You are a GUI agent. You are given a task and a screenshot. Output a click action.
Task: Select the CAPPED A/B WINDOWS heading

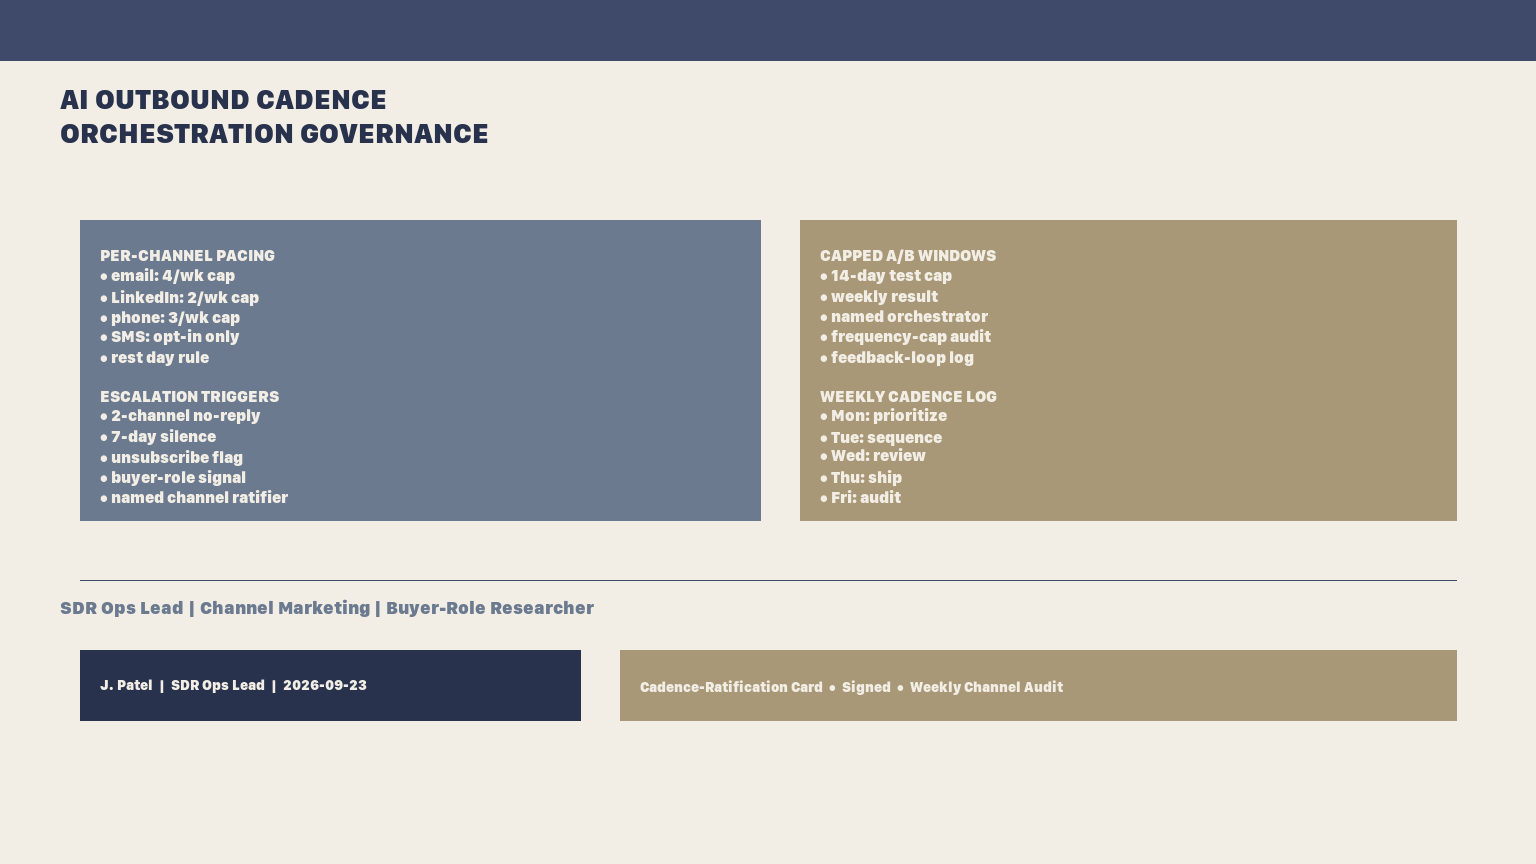click(x=908, y=256)
